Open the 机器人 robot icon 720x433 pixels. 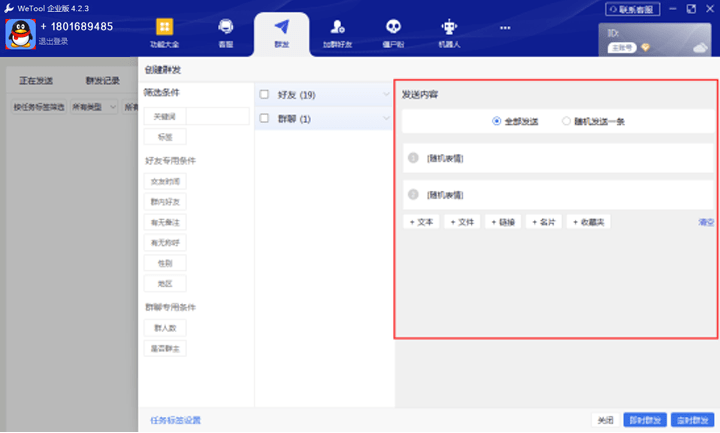tap(449, 27)
